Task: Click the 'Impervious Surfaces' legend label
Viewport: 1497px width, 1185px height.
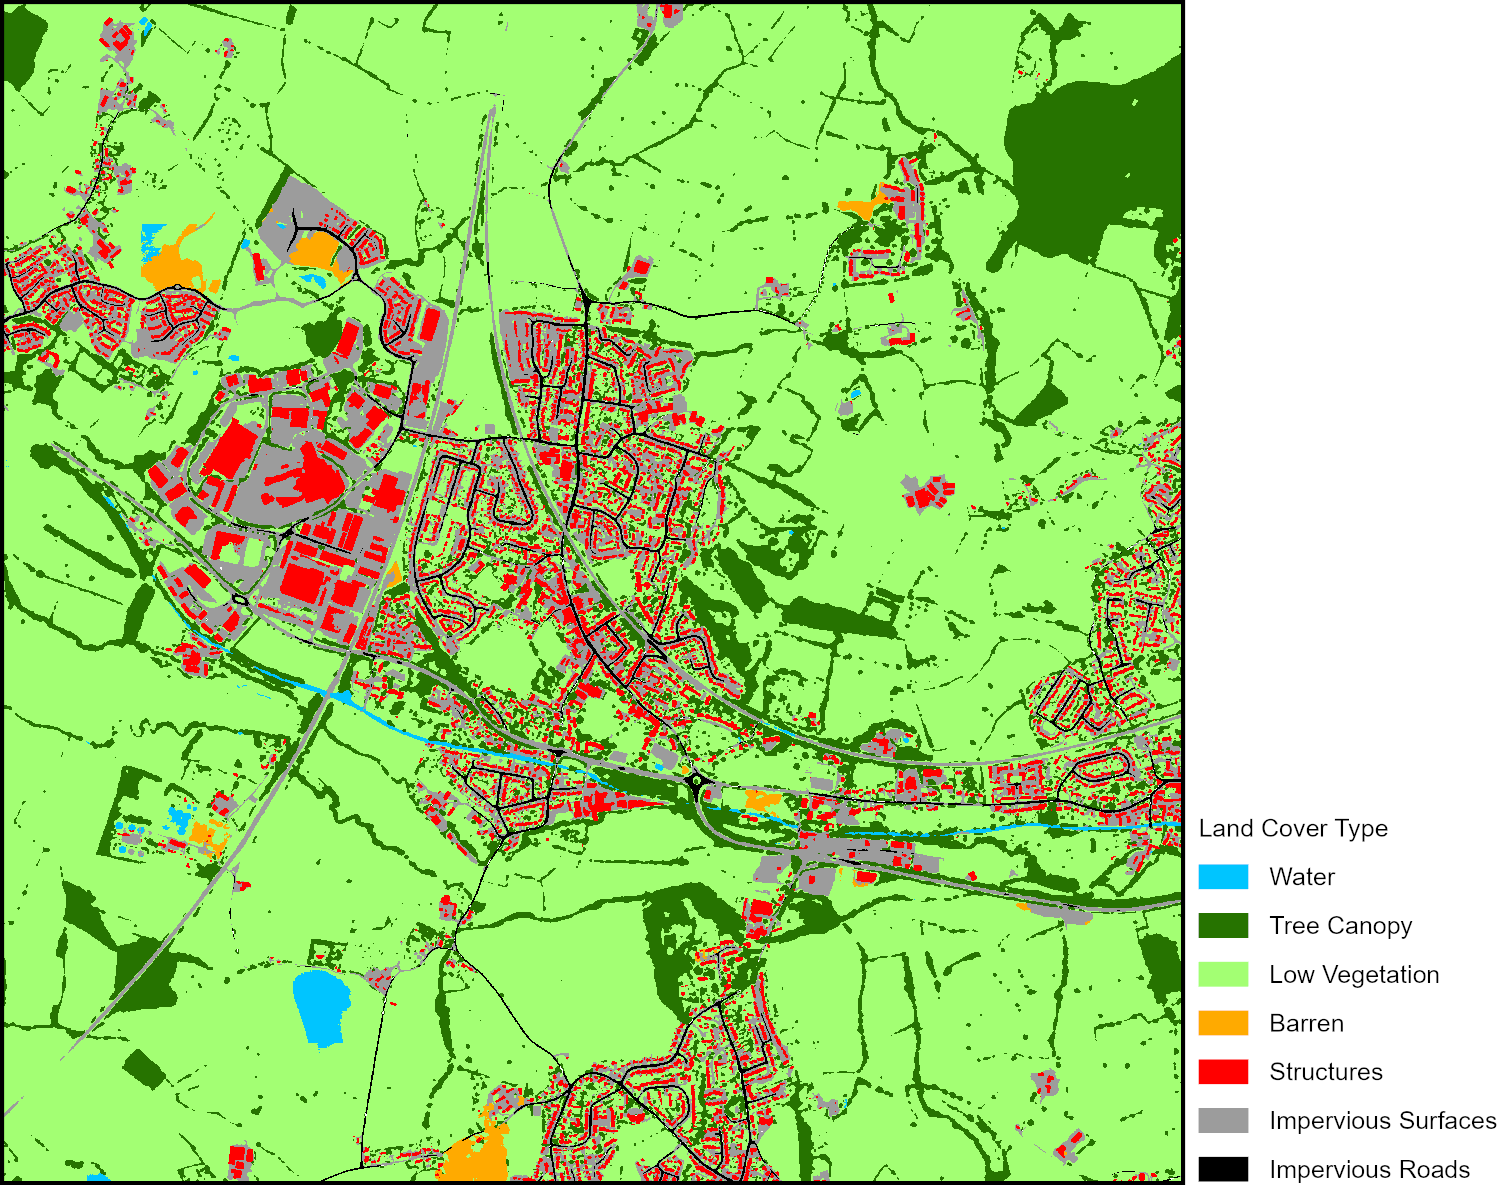Action: (x=1382, y=1121)
